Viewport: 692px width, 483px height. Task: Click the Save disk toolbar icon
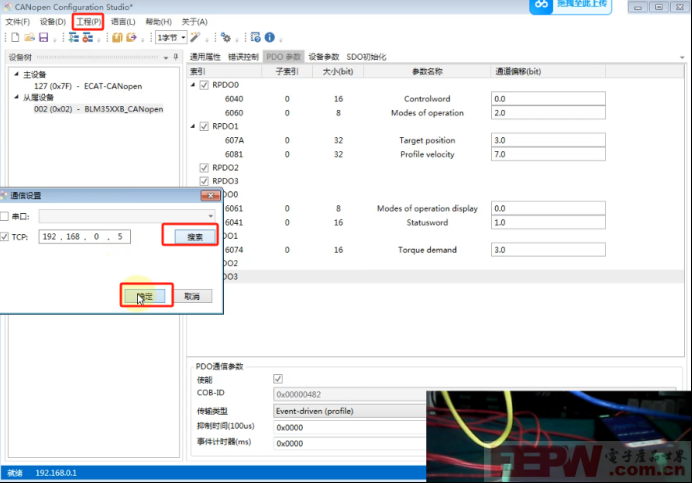[x=43, y=38]
